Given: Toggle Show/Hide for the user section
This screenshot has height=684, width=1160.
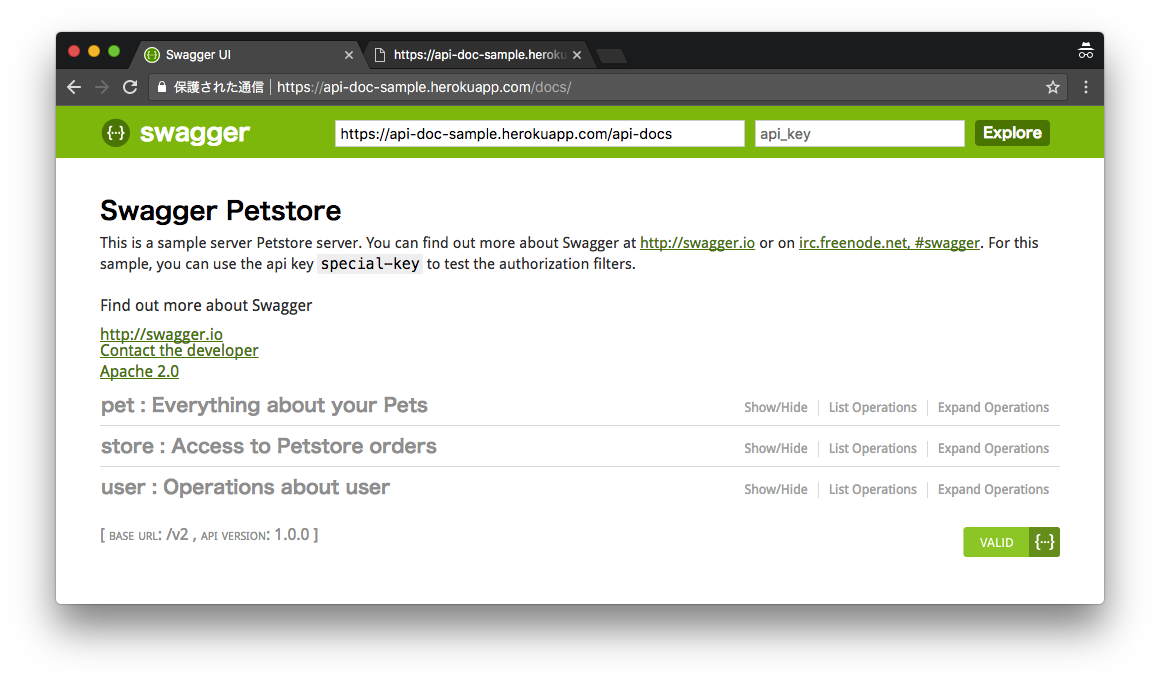Looking at the screenshot, I should pos(775,489).
